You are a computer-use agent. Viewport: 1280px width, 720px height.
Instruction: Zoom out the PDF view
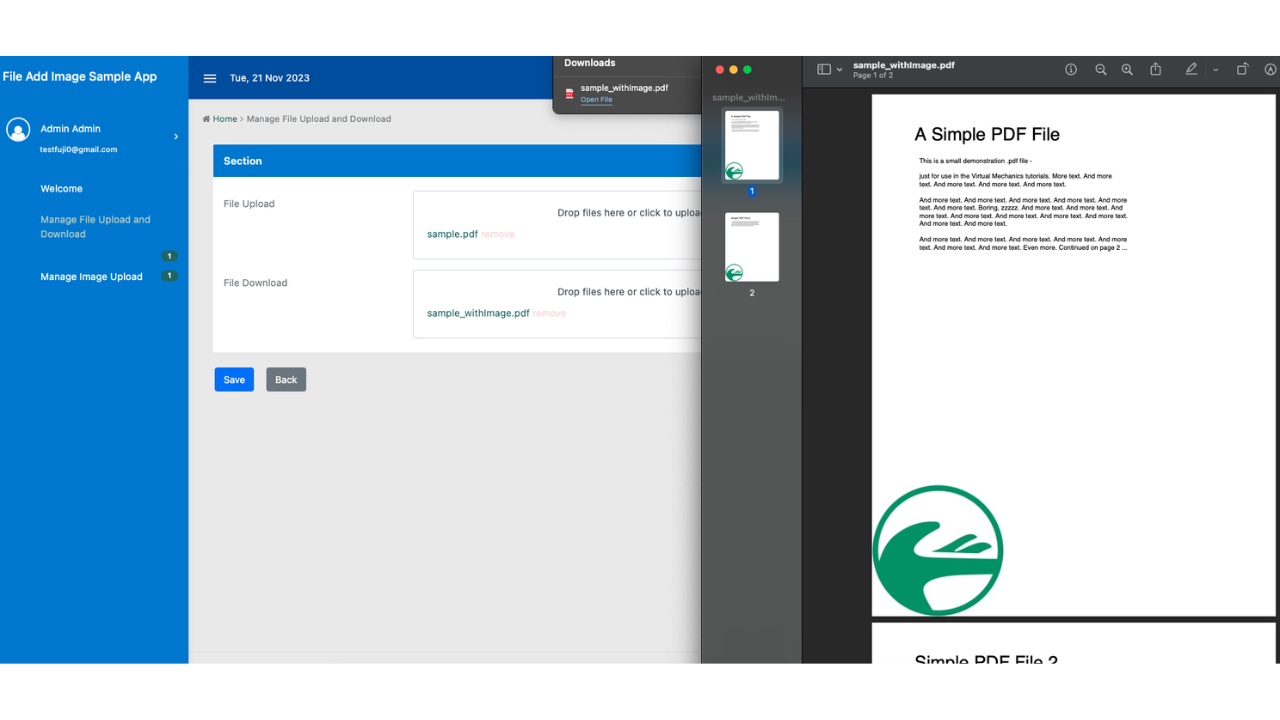(1100, 70)
